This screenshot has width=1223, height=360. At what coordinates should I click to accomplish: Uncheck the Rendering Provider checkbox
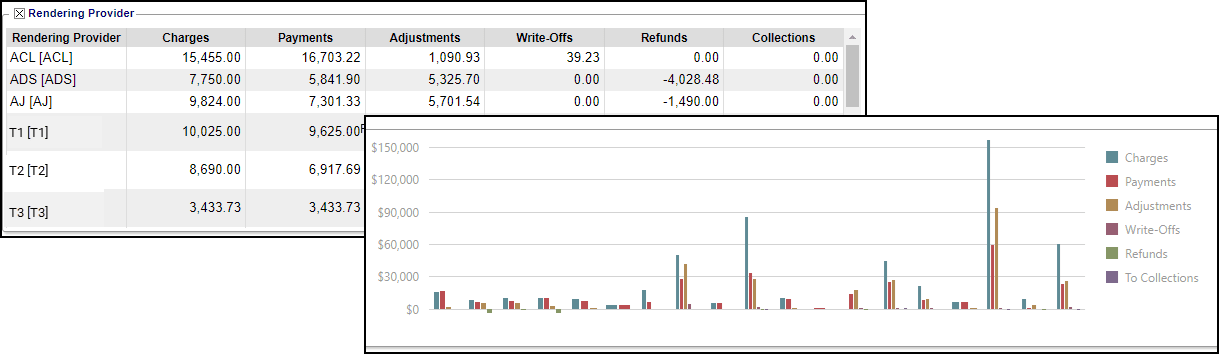click(20, 14)
